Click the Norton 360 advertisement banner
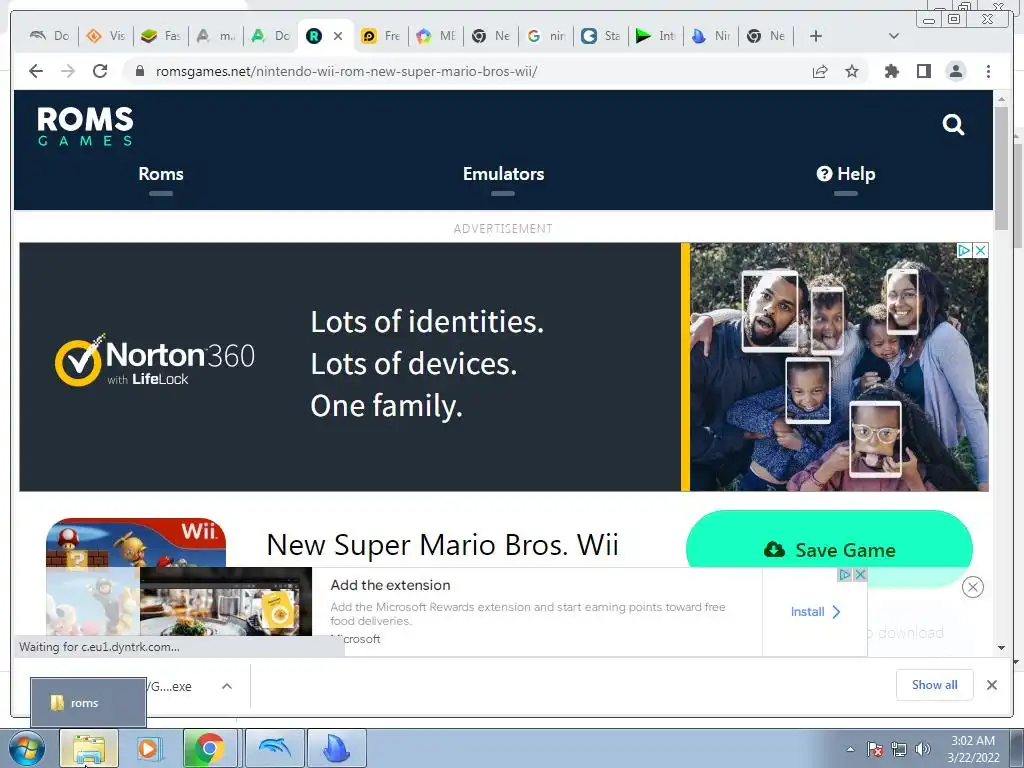Viewport: 1024px width, 768px height. coord(504,367)
